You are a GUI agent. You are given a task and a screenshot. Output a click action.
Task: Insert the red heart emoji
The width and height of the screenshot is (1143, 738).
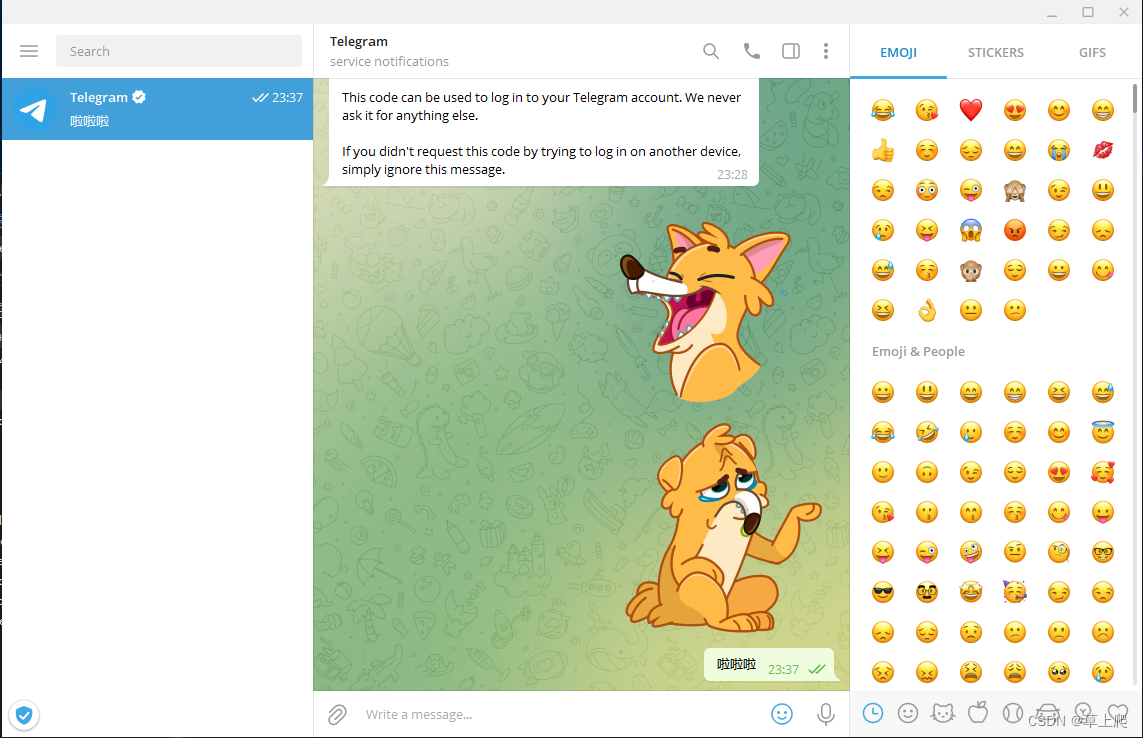pyautogui.click(x=971, y=110)
